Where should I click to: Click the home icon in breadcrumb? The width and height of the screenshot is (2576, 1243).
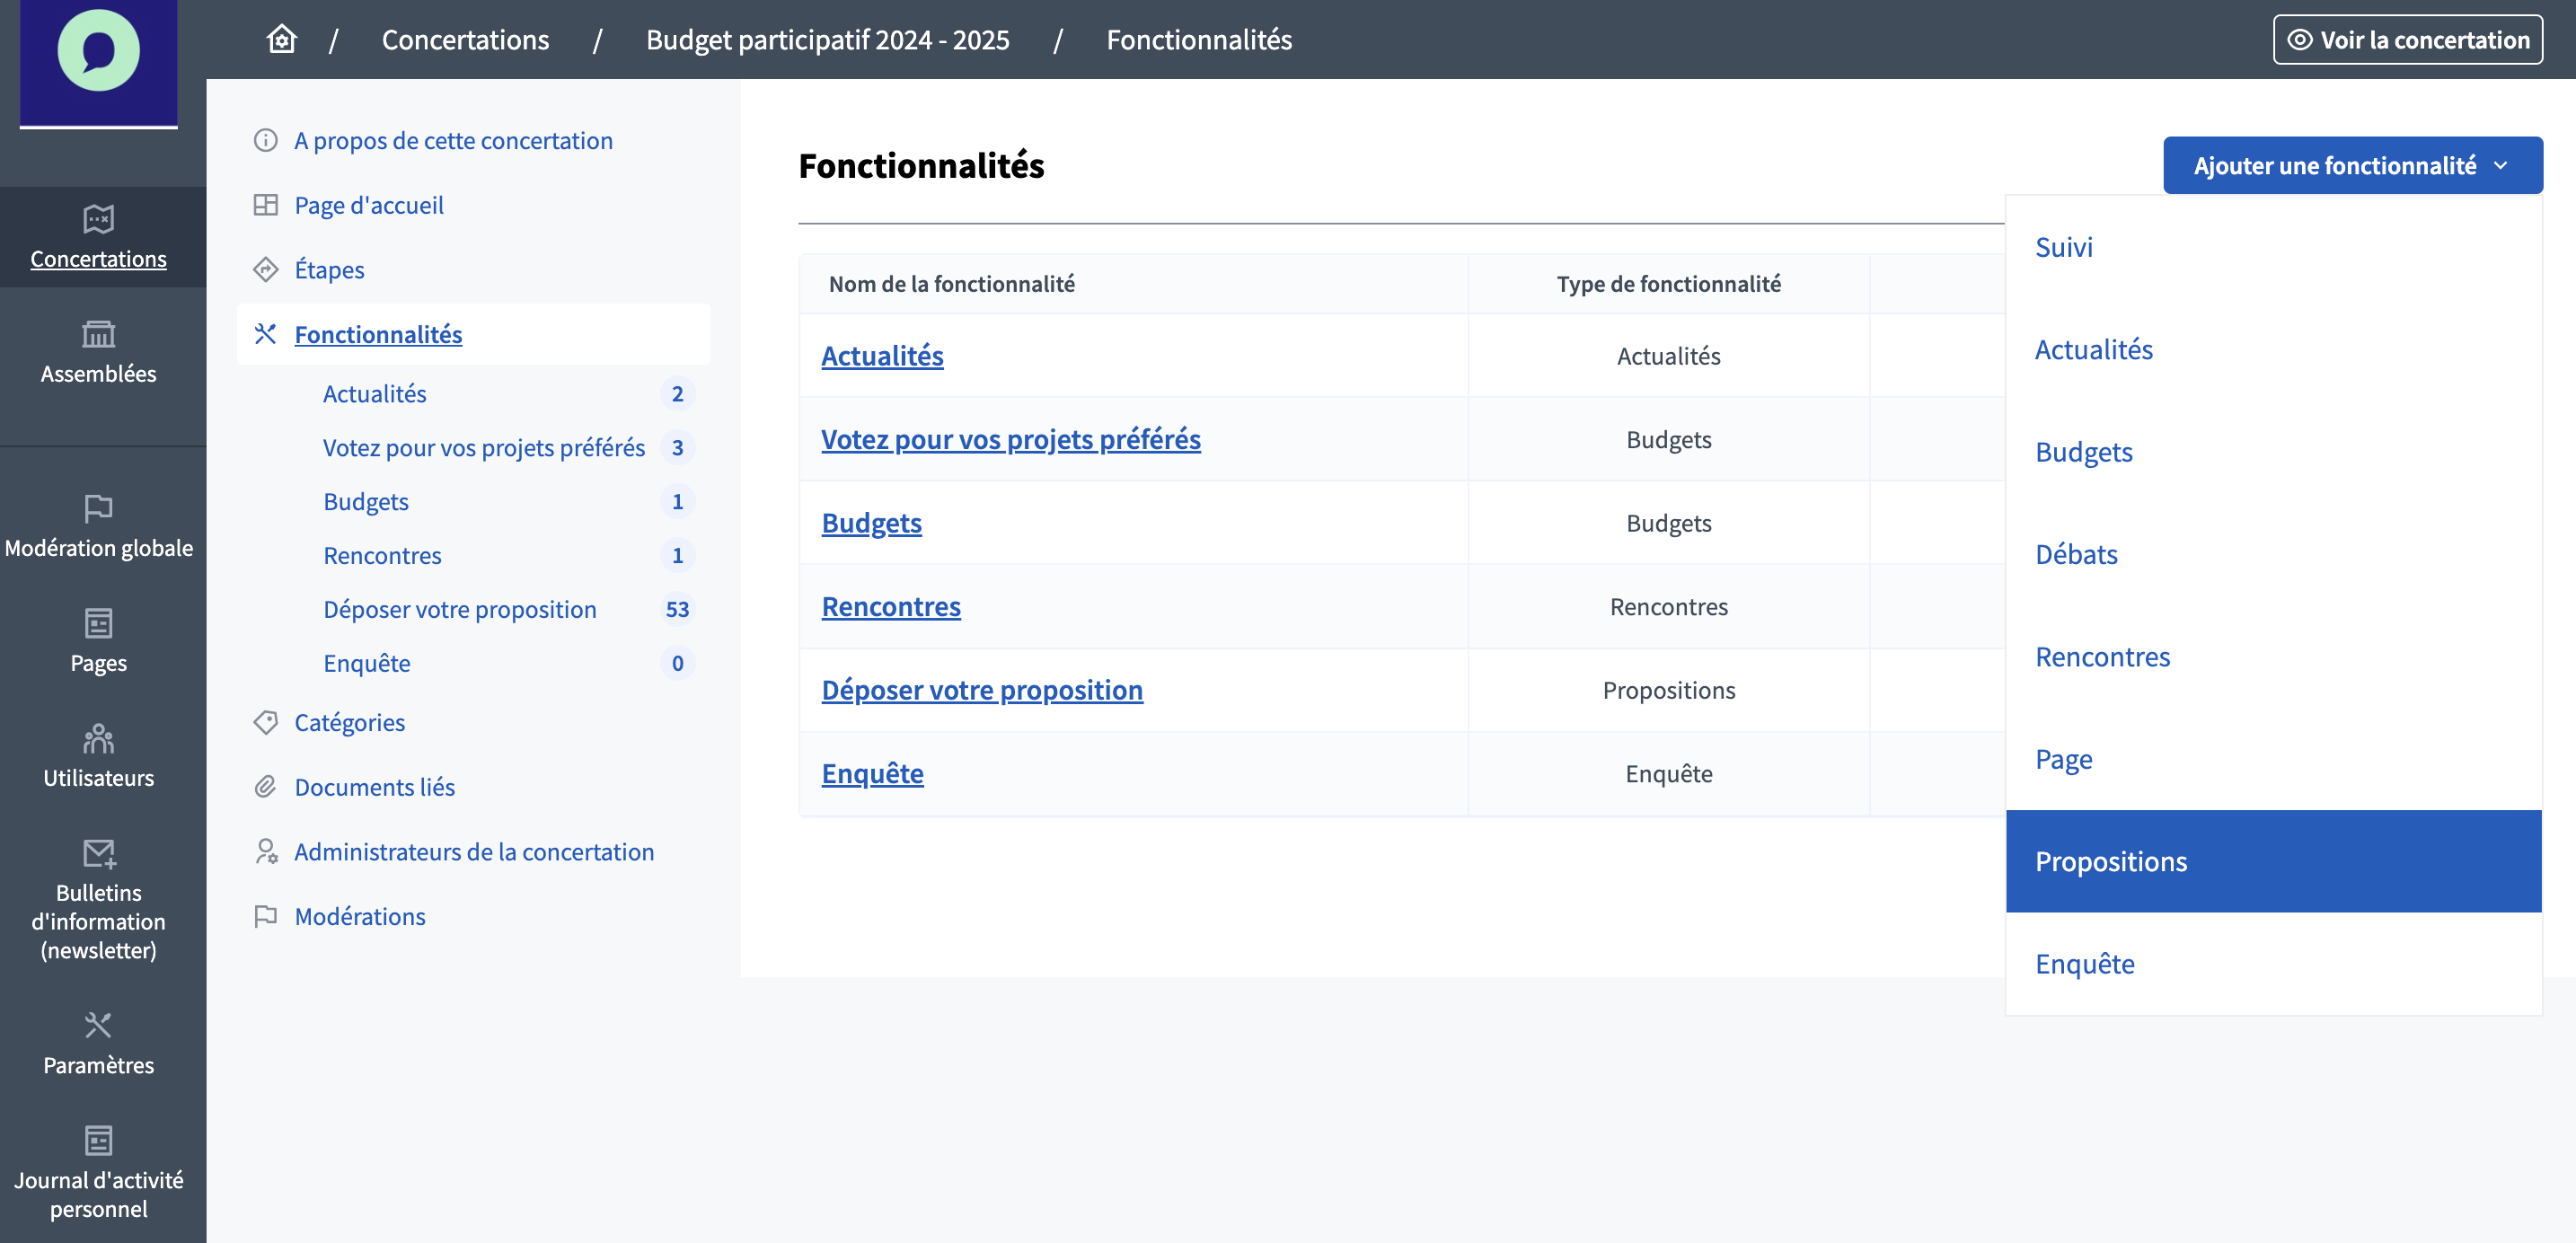[x=281, y=39]
